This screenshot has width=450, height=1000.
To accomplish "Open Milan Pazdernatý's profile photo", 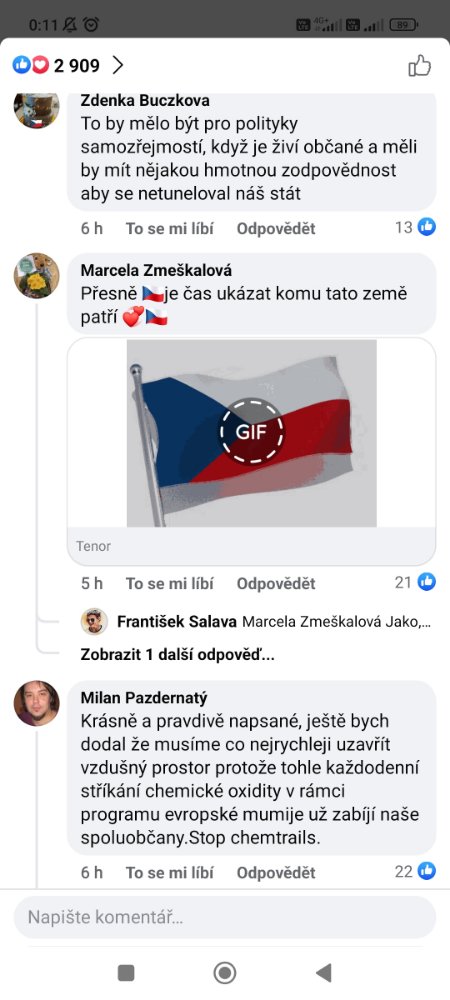I will [x=37, y=703].
